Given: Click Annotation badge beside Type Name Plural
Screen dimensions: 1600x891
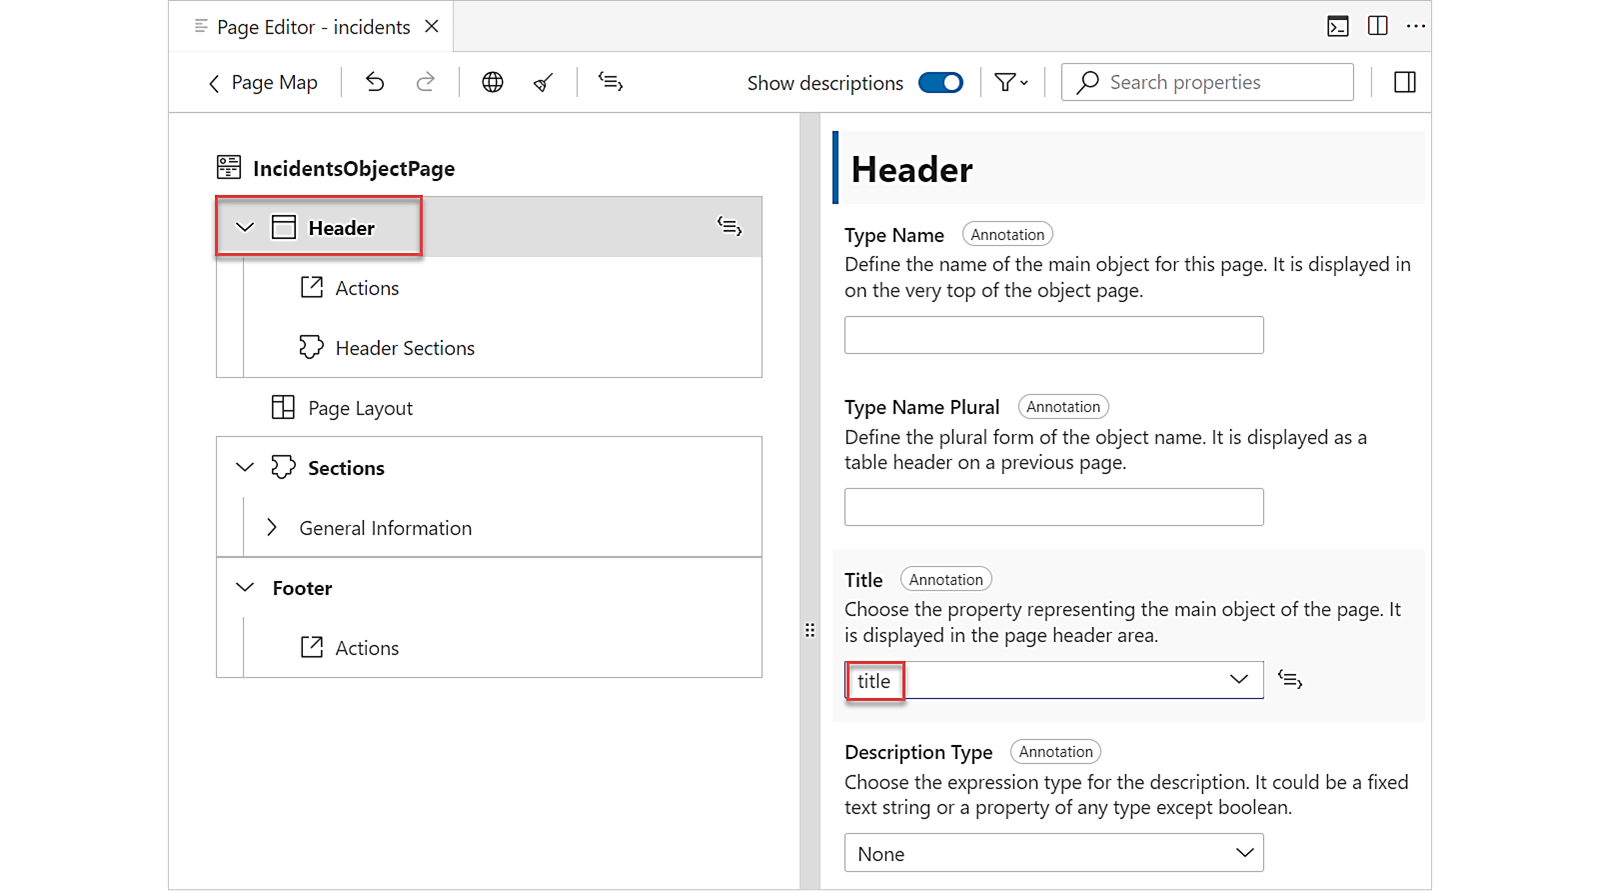Looking at the screenshot, I should click(1063, 406).
